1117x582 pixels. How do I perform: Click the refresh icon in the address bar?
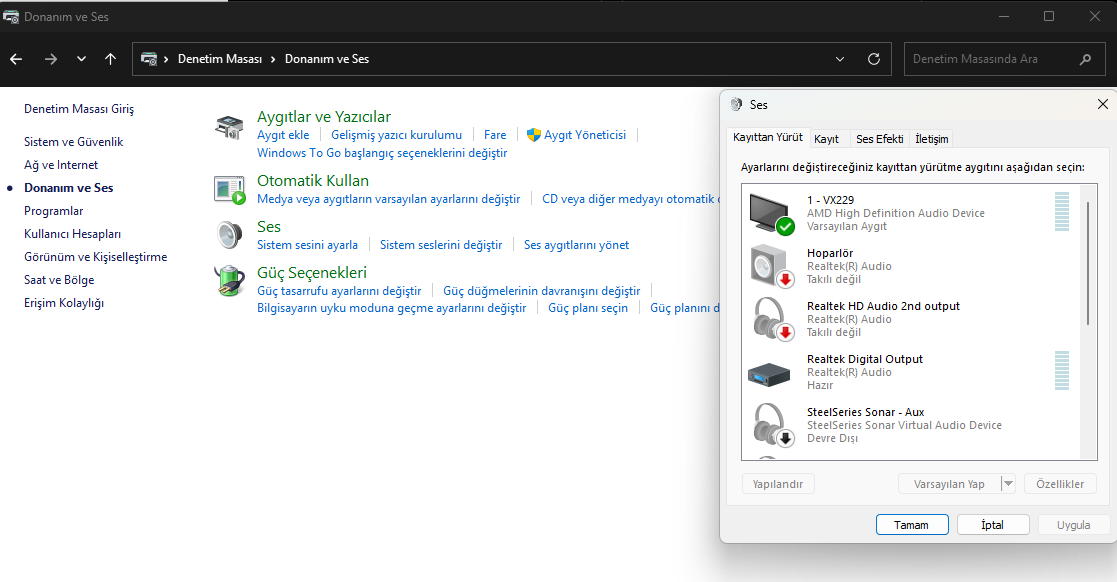(x=874, y=59)
